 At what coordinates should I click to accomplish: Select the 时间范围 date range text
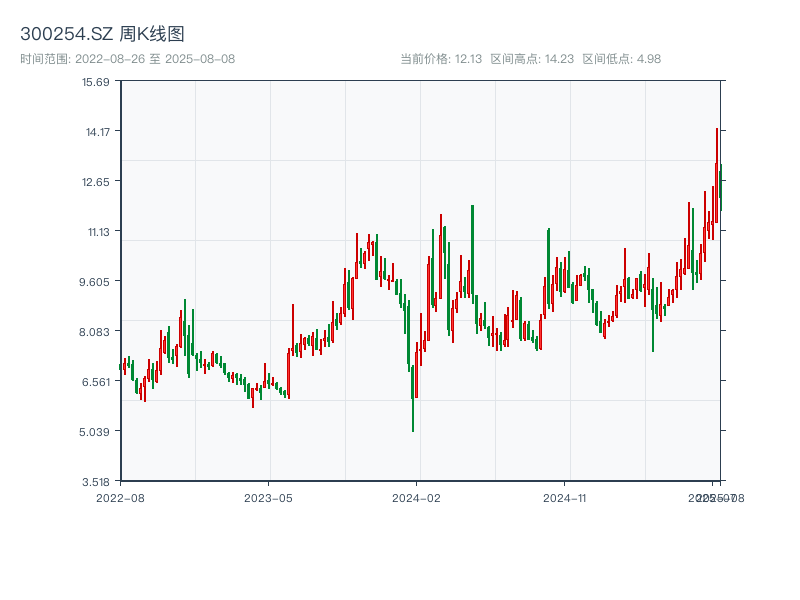click(127, 59)
